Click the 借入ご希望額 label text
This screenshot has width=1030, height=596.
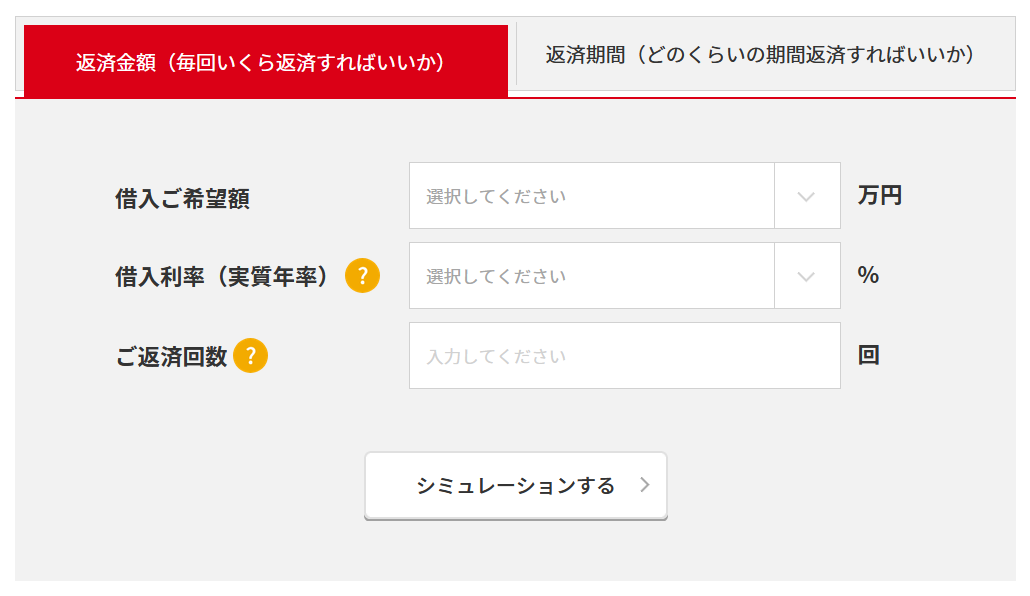coord(183,198)
